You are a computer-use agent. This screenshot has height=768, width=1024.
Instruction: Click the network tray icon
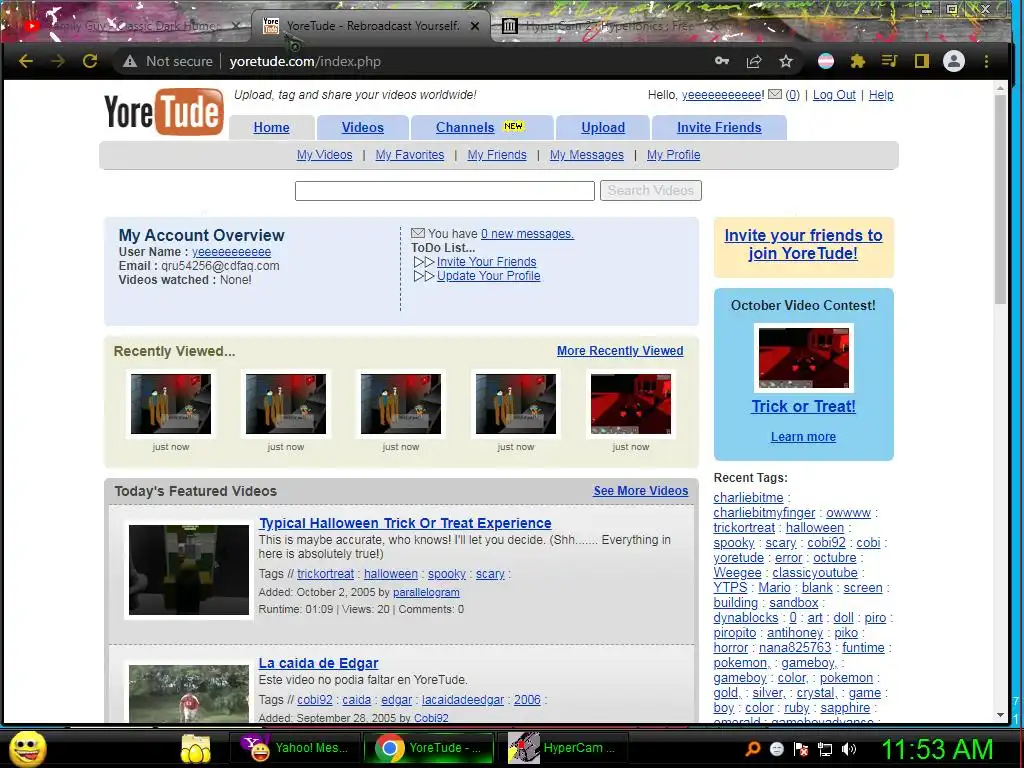tap(825, 749)
